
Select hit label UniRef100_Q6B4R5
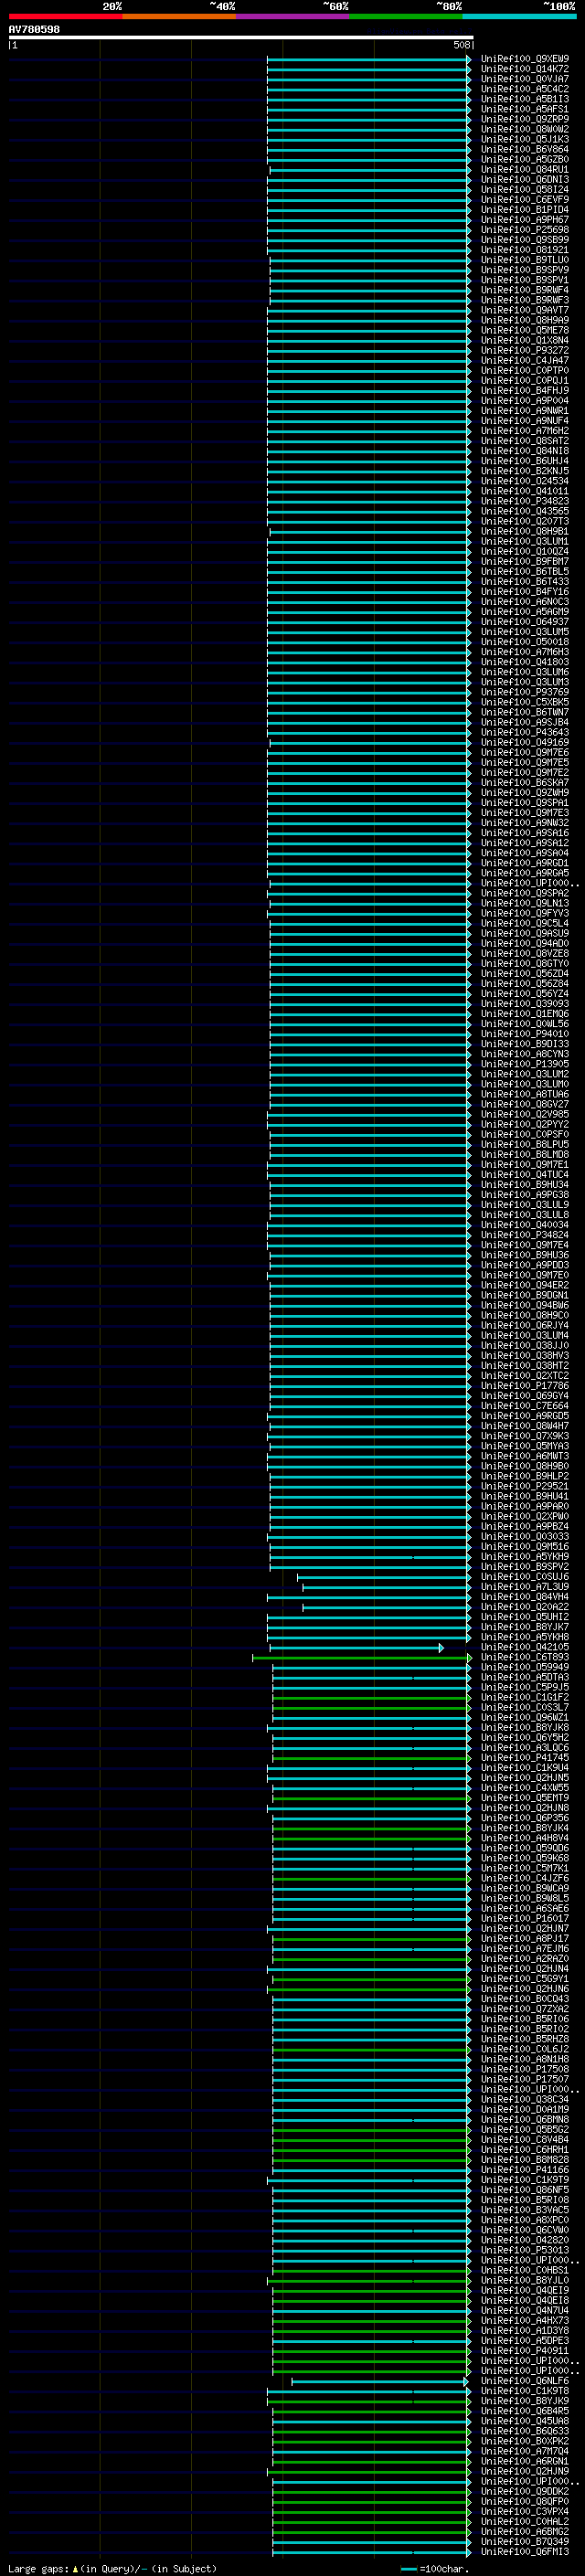[x=525, y=2411]
